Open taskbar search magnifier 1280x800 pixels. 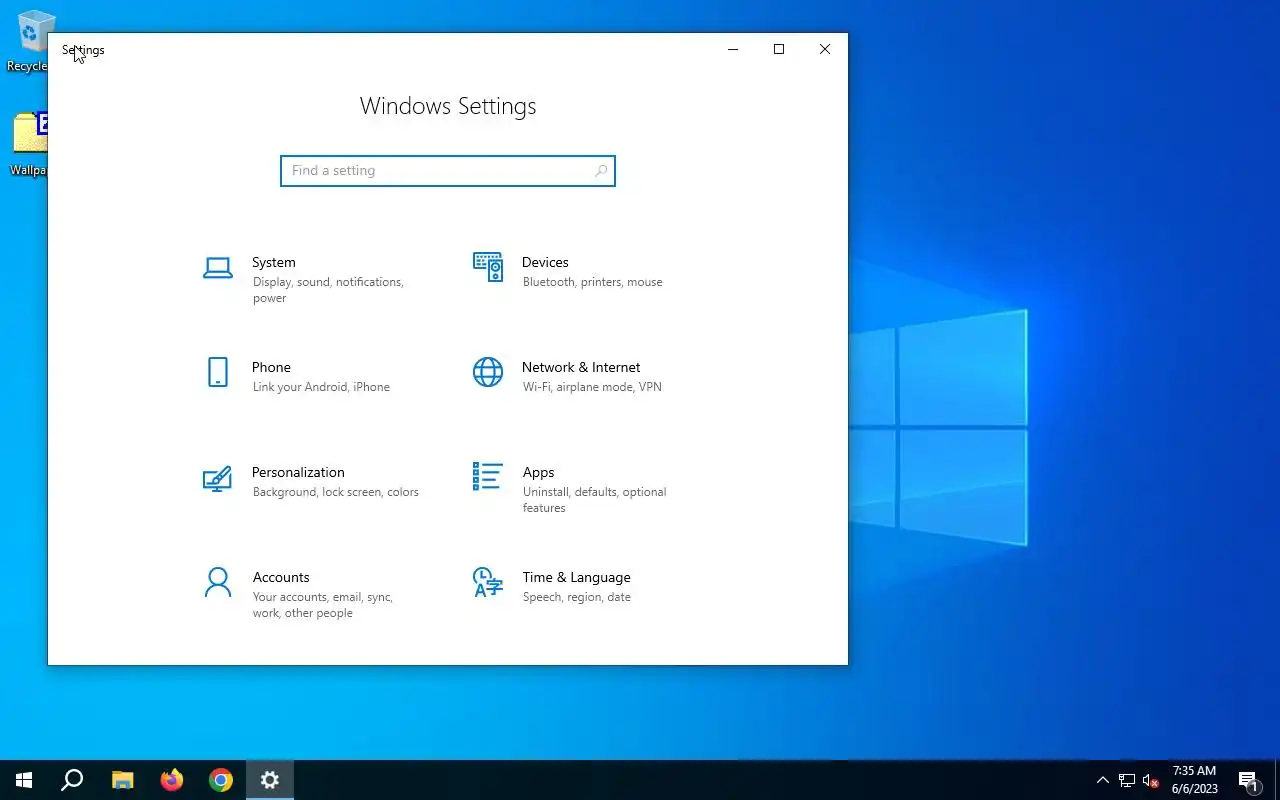[72, 780]
